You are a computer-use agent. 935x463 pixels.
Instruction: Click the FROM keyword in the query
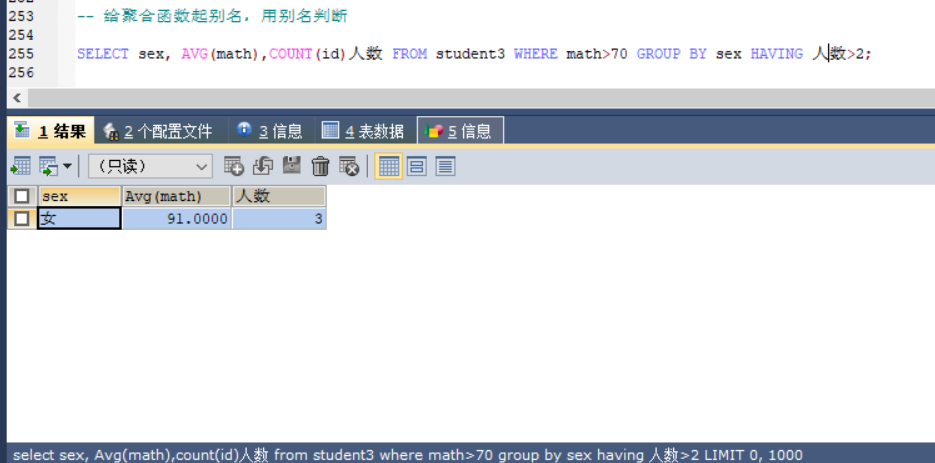coord(410,54)
